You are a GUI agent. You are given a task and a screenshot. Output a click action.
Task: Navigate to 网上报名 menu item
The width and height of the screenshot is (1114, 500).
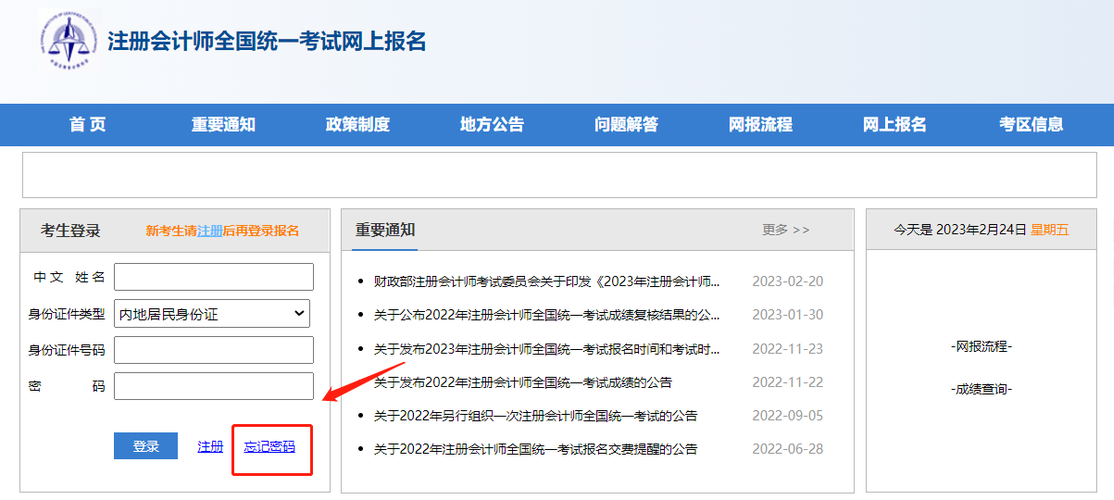pos(894,125)
